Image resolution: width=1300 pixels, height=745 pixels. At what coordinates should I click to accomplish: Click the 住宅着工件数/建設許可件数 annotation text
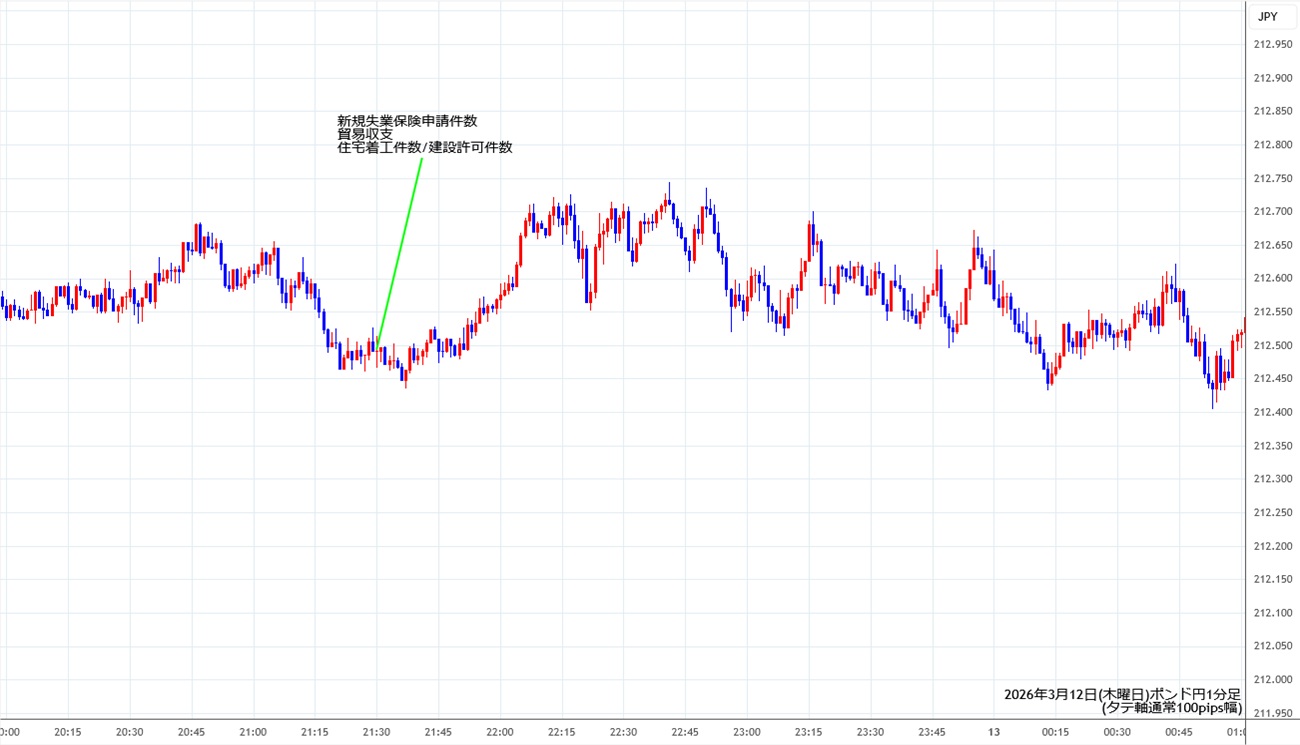point(425,148)
